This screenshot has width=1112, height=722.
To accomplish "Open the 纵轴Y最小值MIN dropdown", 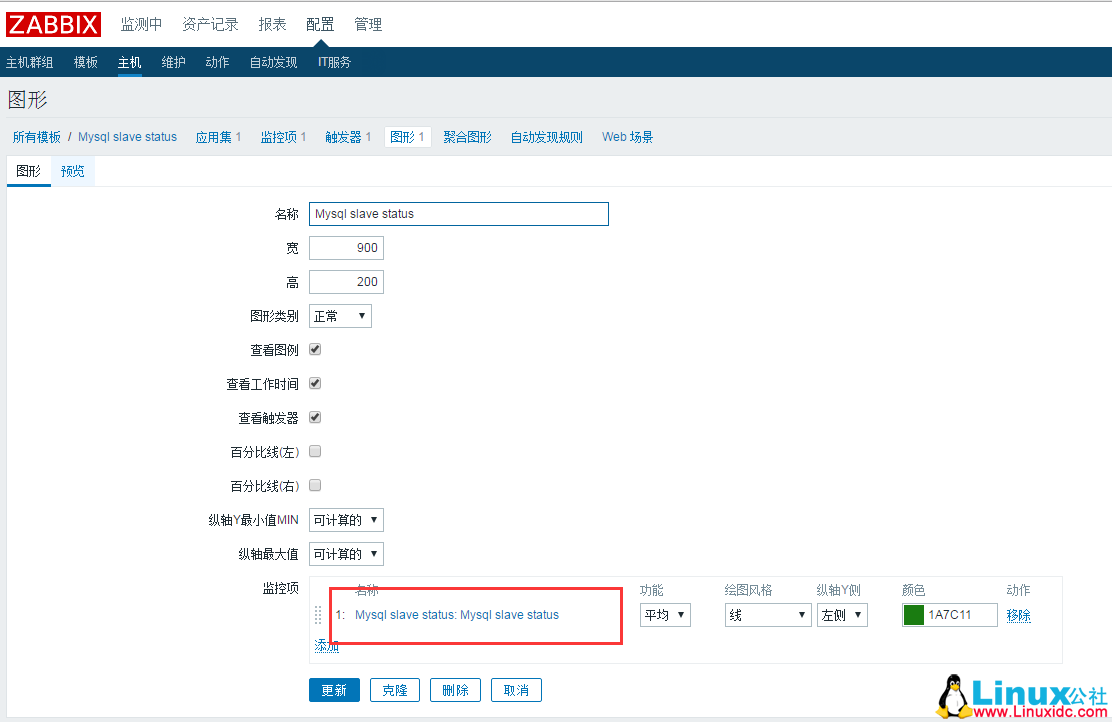I will click(x=345, y=519).
